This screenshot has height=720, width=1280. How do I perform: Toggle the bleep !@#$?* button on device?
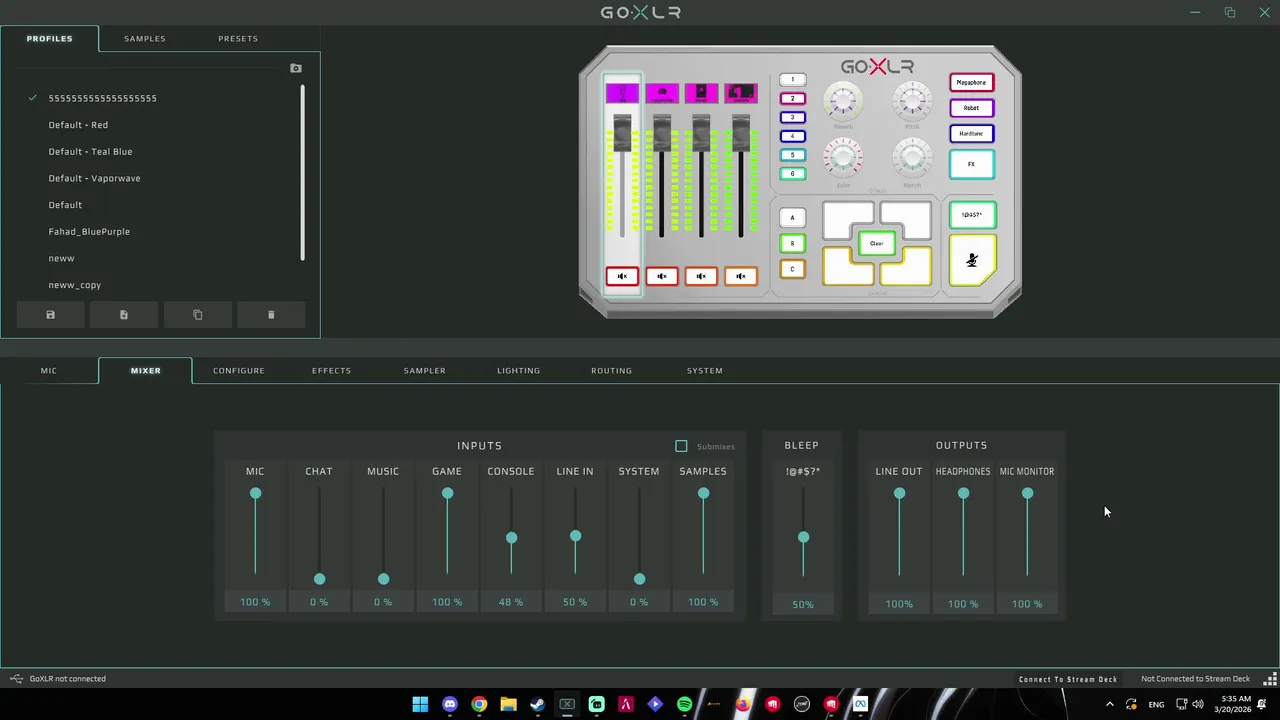[x=972, y=215]
